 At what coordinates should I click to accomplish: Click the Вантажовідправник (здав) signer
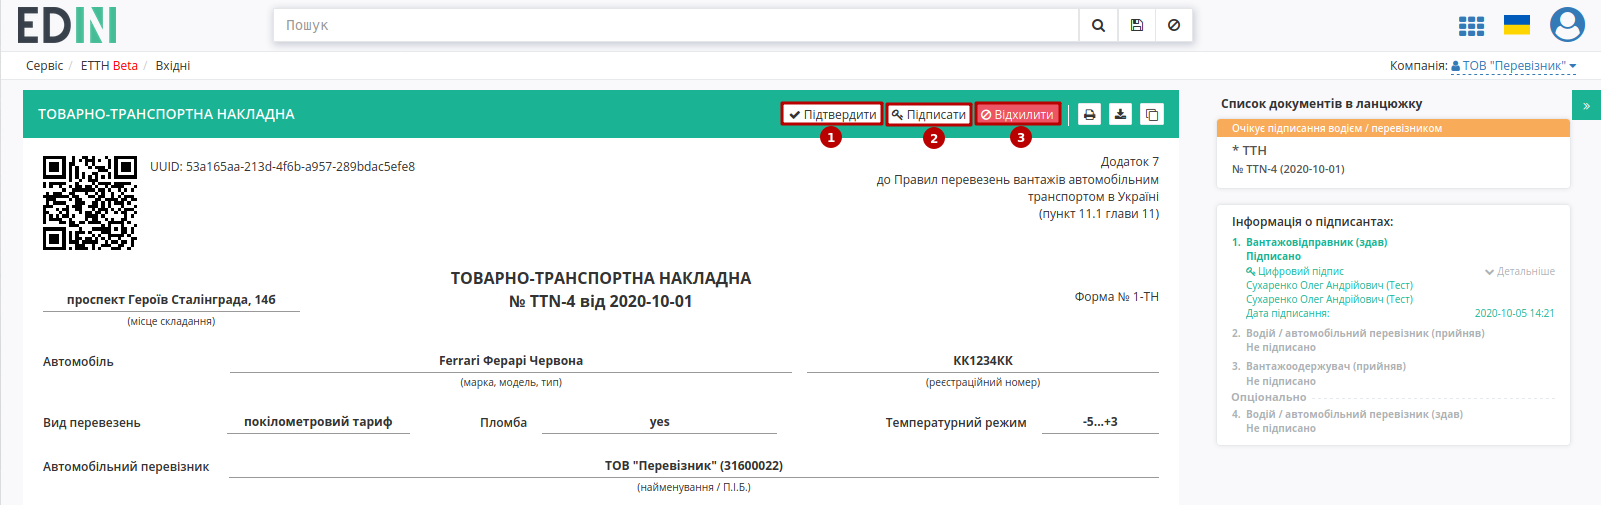click(x=1316, y=242)
